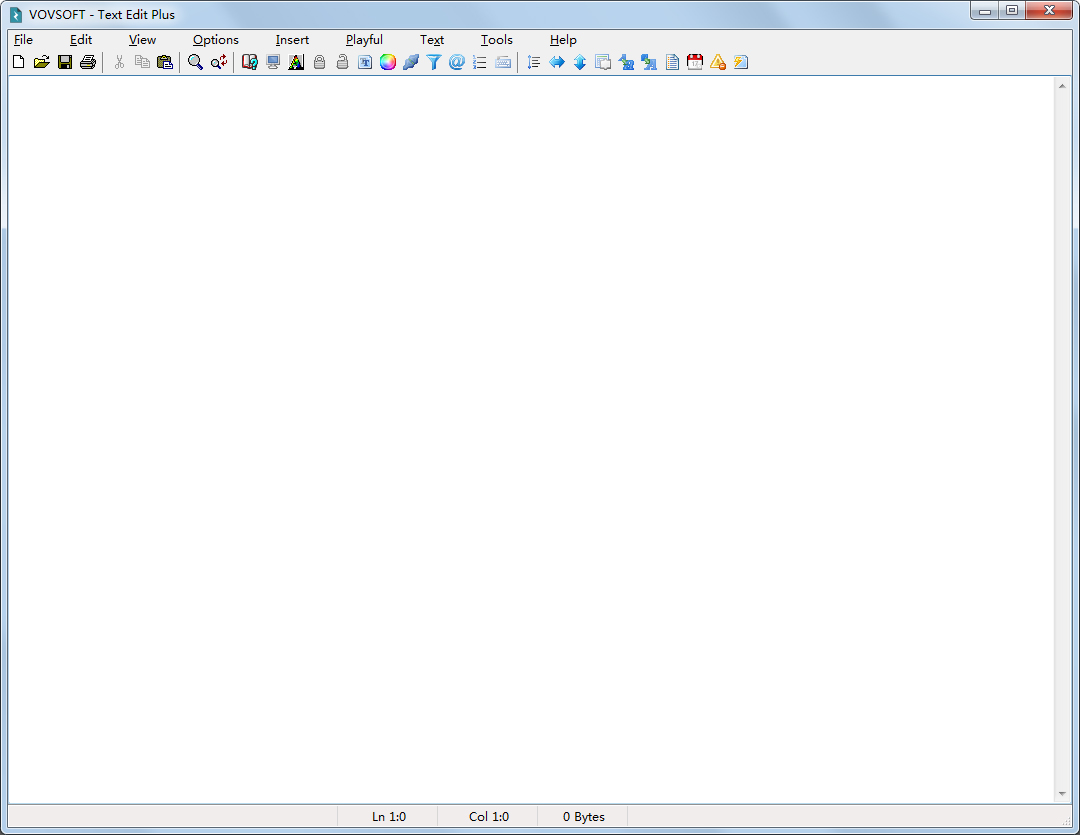Create a new blank document
This screenshot has width=1080, height=835.
tap(19, 62)
